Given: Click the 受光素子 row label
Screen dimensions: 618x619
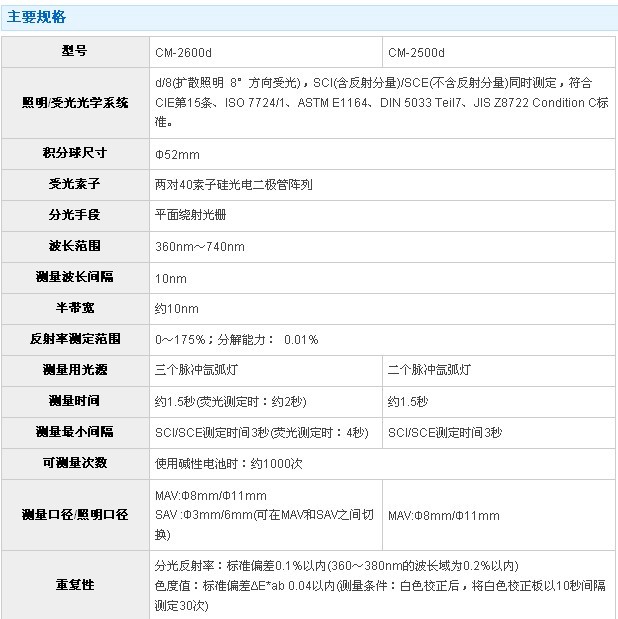Looking at the screenshot, I should coord(75,185).
